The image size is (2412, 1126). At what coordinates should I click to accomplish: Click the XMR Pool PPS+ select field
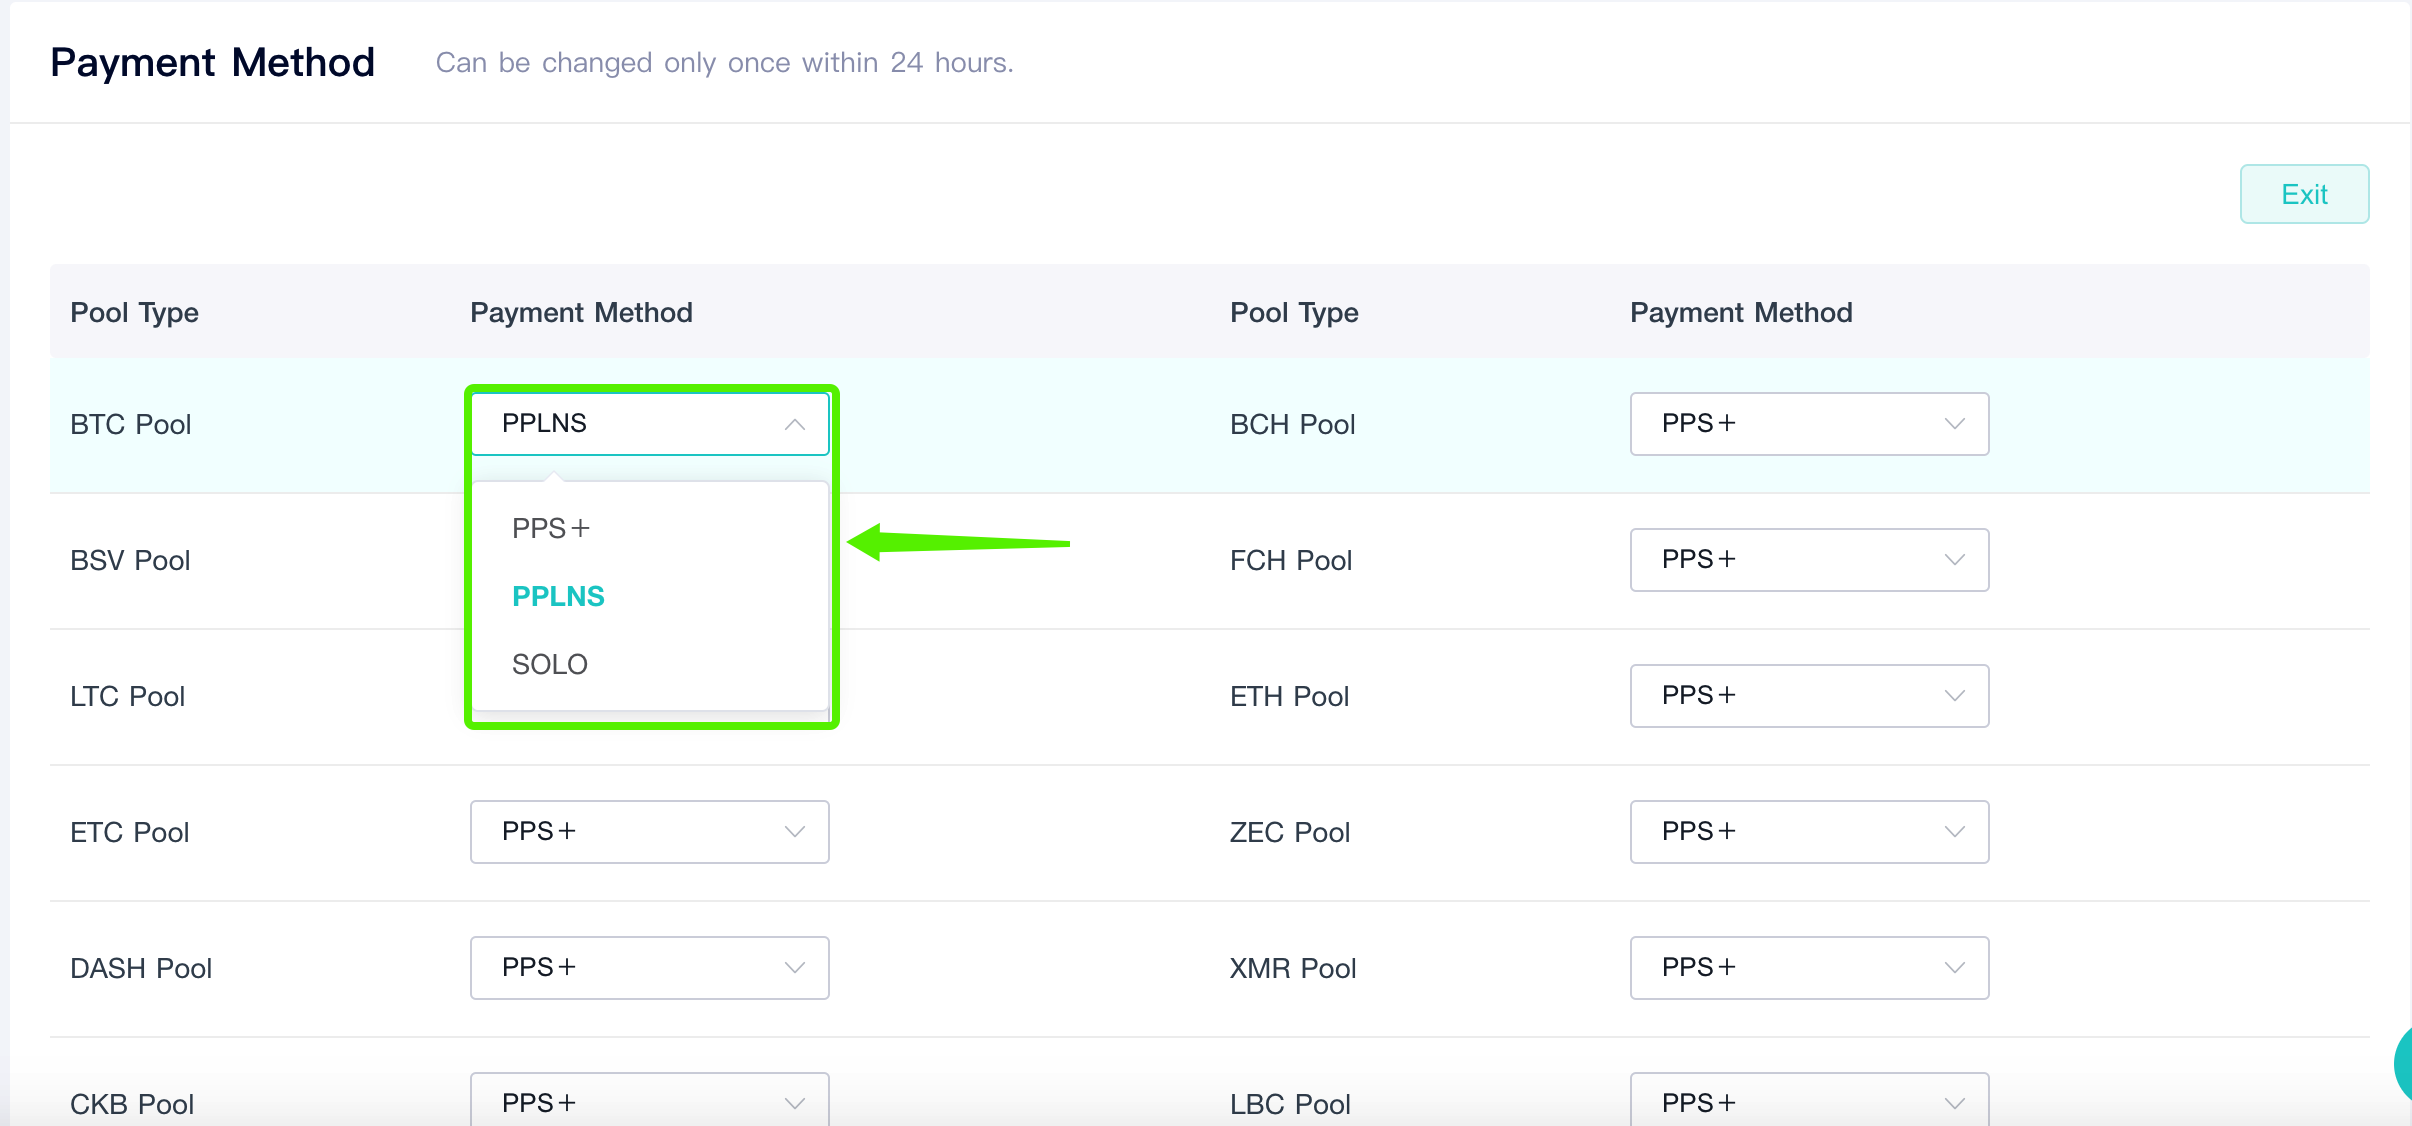click(x=1810, y=968)
